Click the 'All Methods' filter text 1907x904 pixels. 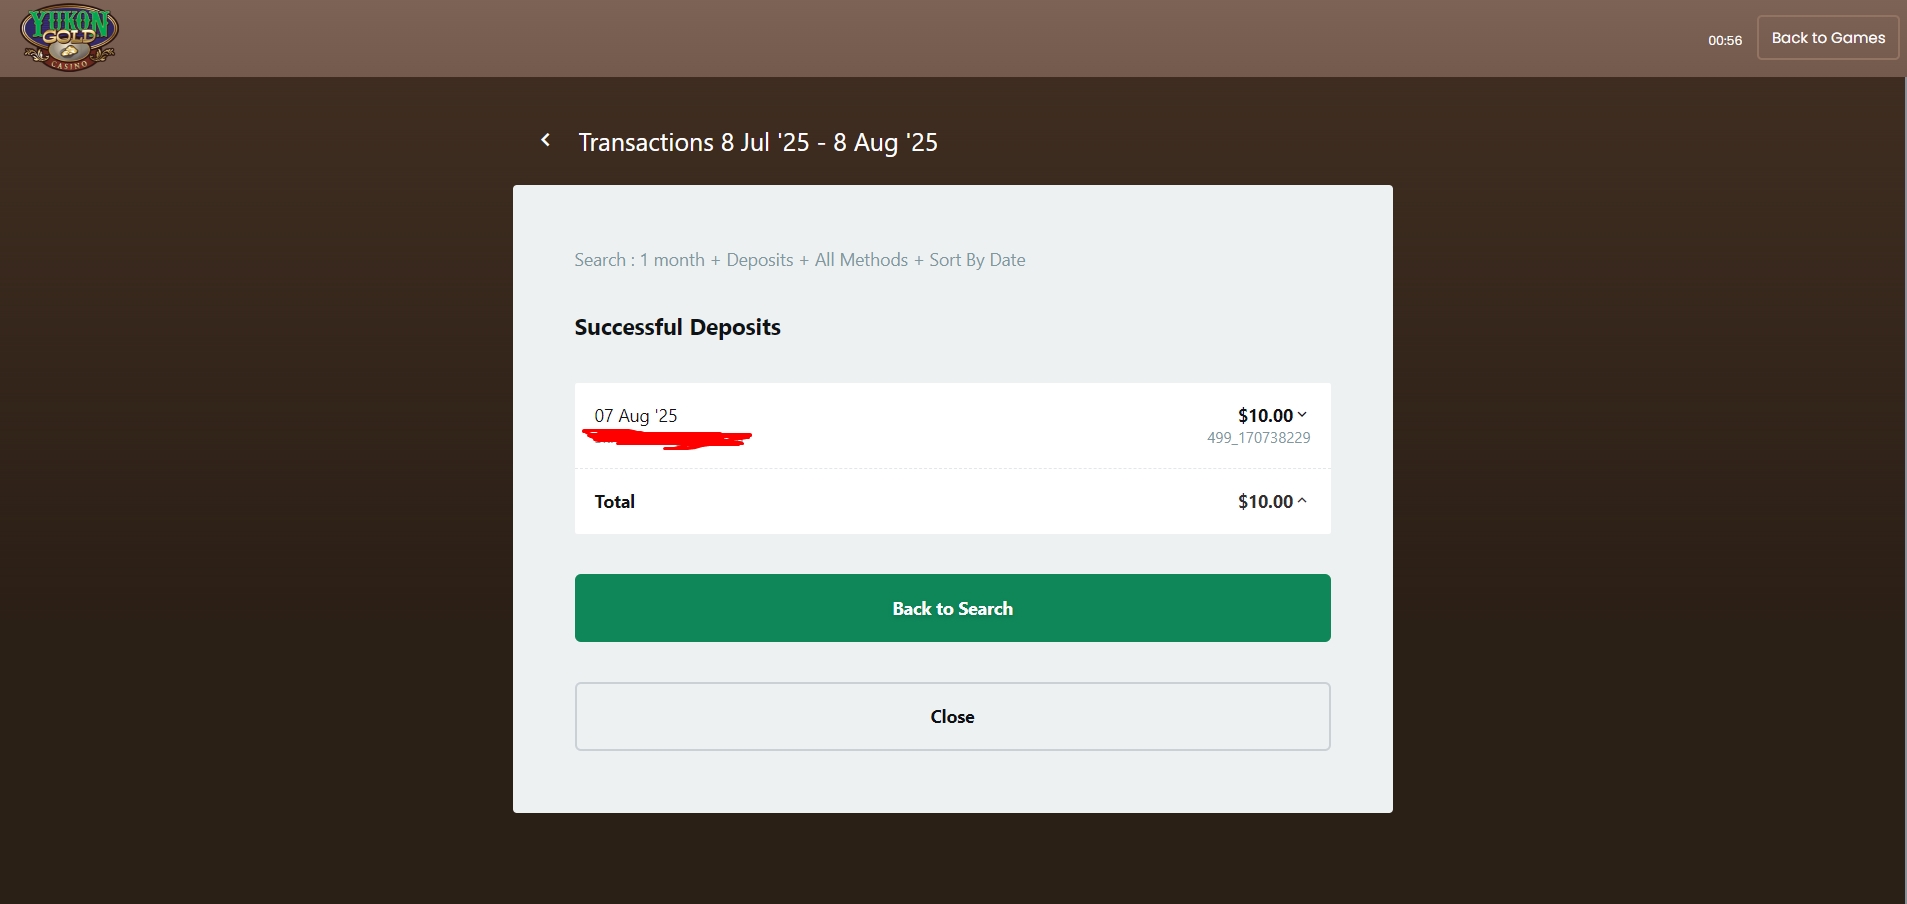coord(861,260)
